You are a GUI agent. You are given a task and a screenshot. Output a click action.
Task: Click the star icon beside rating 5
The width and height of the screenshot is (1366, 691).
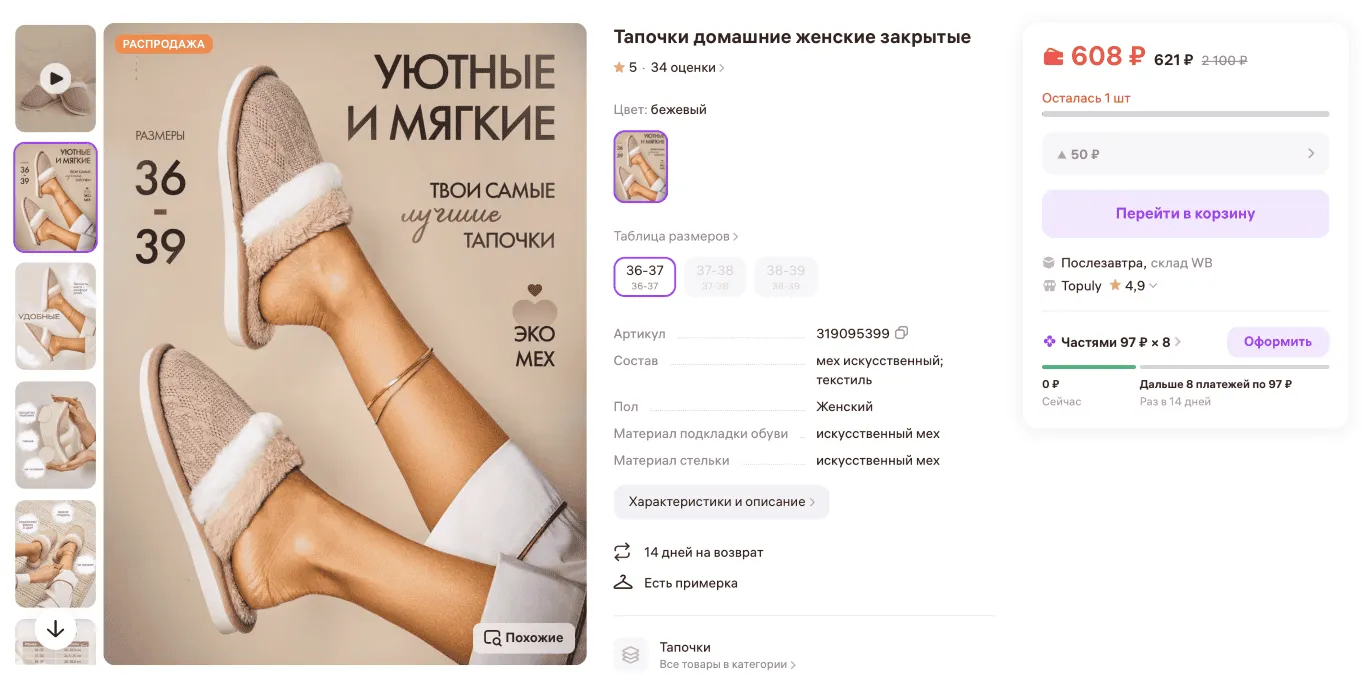click(x=619, y=67)
